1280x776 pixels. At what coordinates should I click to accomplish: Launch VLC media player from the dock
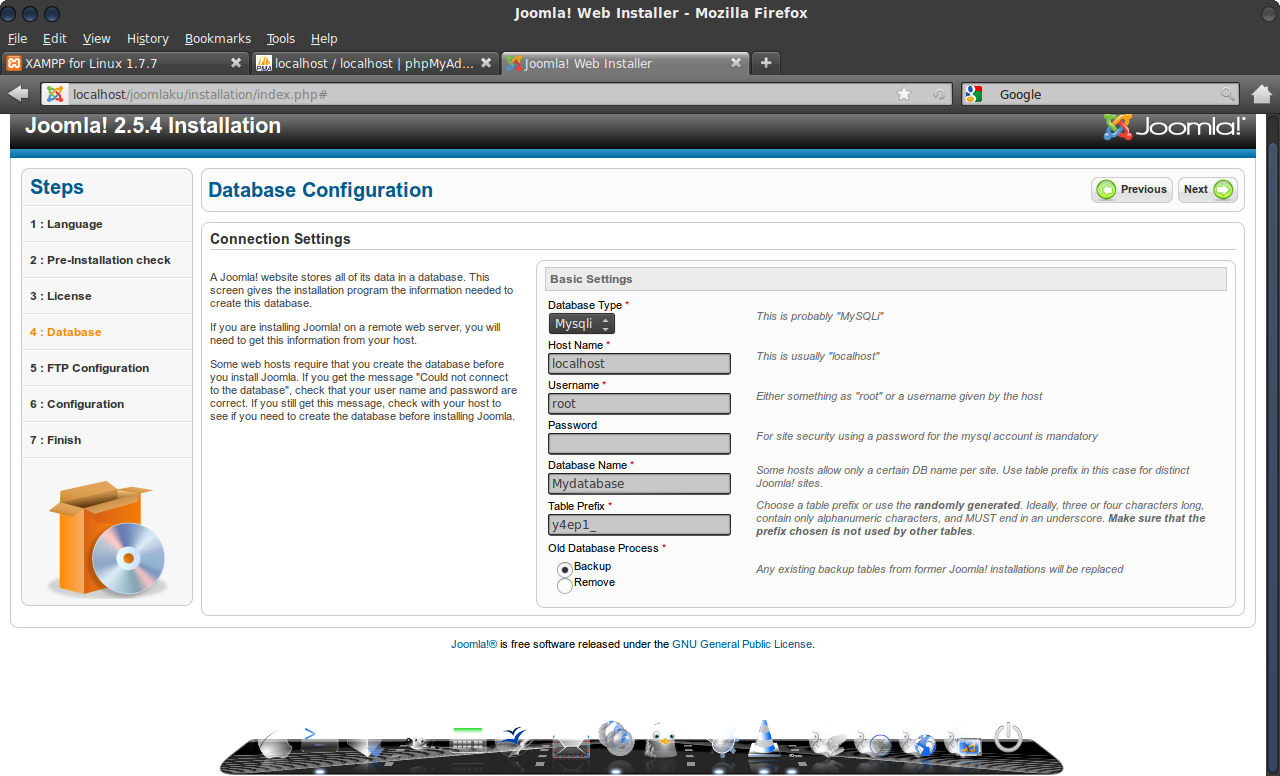coord(764,741)
